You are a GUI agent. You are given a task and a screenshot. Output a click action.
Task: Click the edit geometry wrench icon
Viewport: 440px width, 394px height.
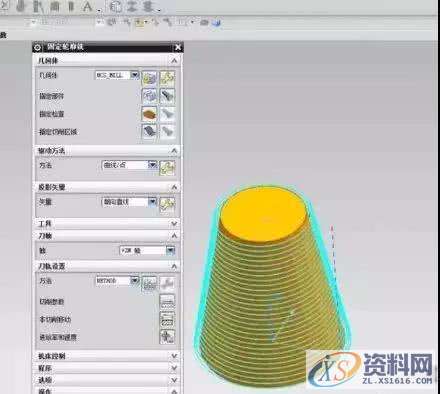(167, 78)
